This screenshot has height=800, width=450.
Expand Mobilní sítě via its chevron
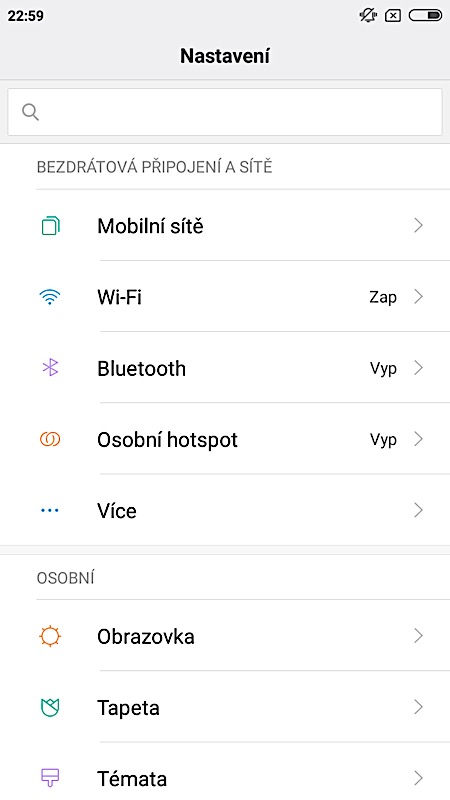tap(419, 226)
